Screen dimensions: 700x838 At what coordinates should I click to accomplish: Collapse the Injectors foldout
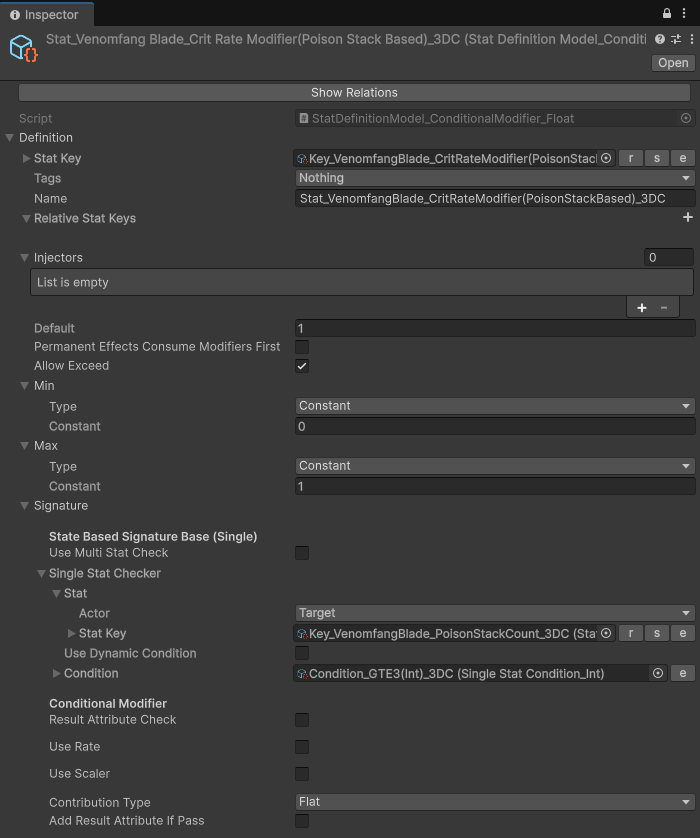pos(25,258)
